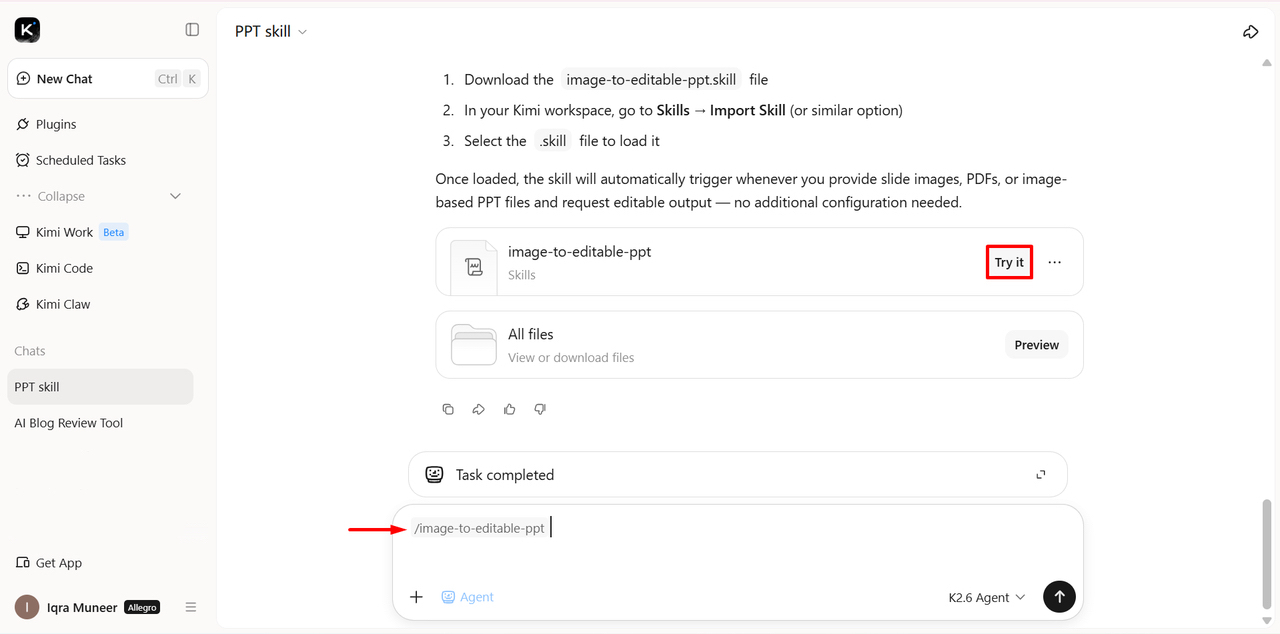Click the Preview button for All files
The width and height of the screenshot is (1280, 634).
1036,345
